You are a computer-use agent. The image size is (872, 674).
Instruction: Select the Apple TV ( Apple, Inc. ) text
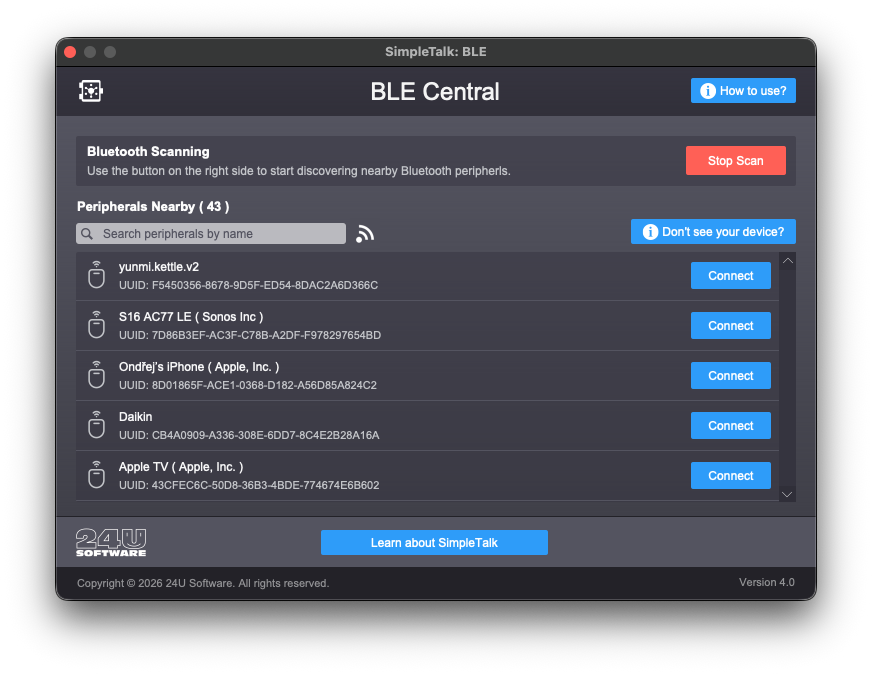(x=181, y=467)
